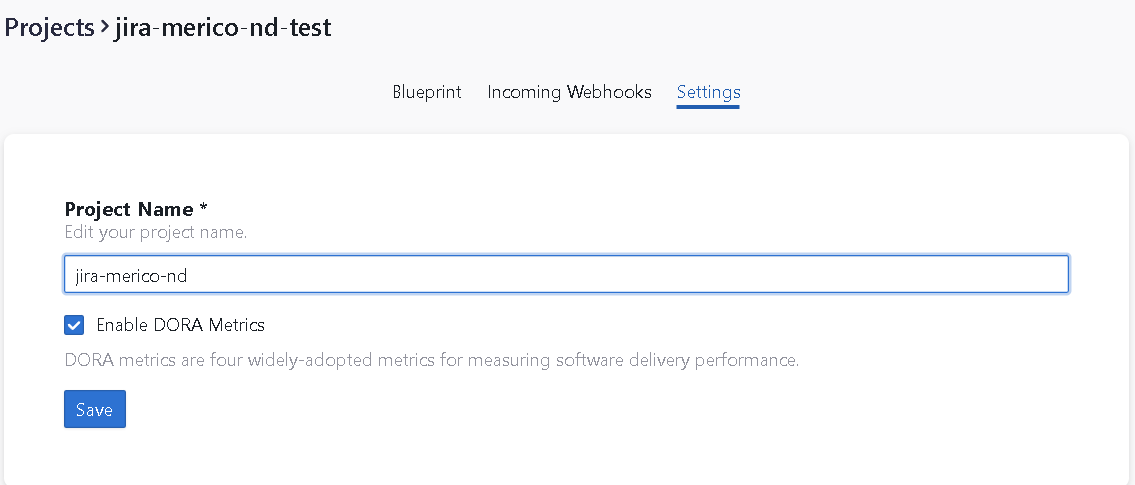Click the required asterisk beside Project Name
Viewport: 1135px width, 485px height.
tap(203, 208)
